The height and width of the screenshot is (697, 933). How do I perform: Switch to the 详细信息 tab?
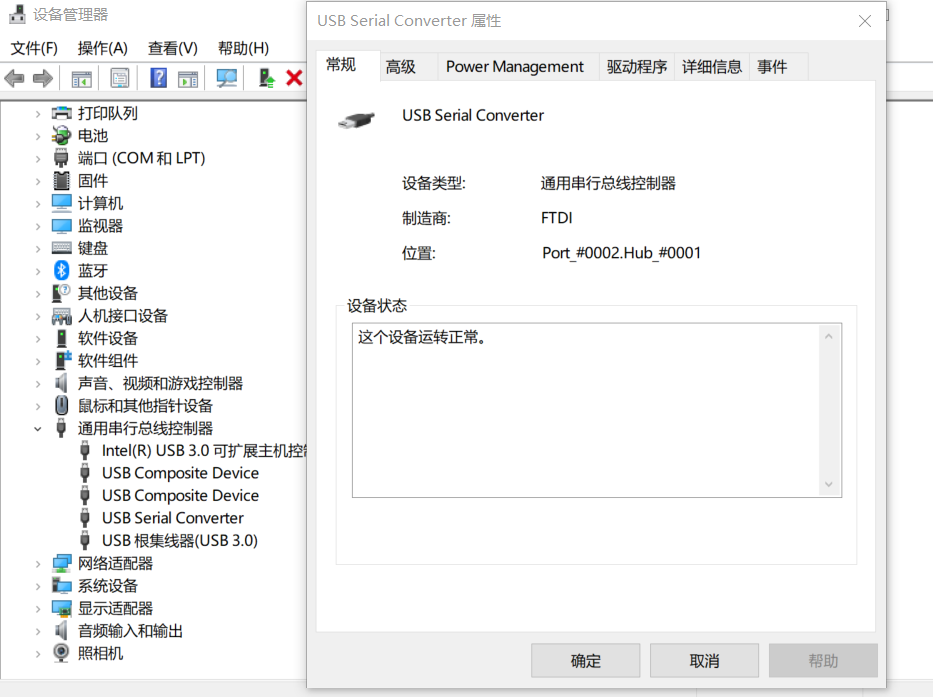pos(712,67)
